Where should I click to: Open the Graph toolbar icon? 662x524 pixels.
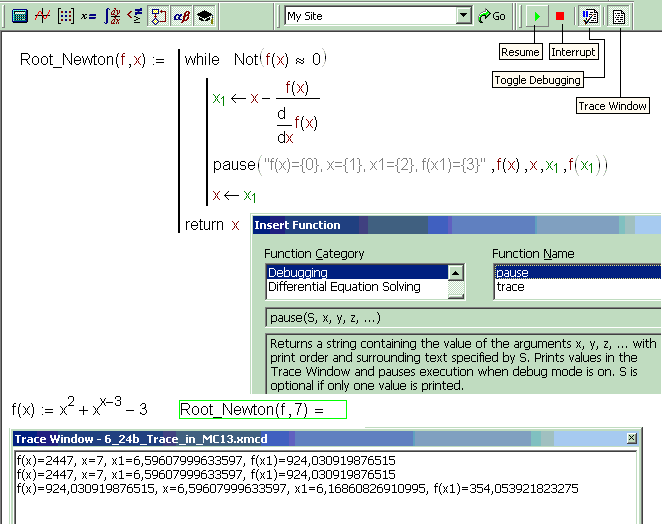(x=43, y=16)
